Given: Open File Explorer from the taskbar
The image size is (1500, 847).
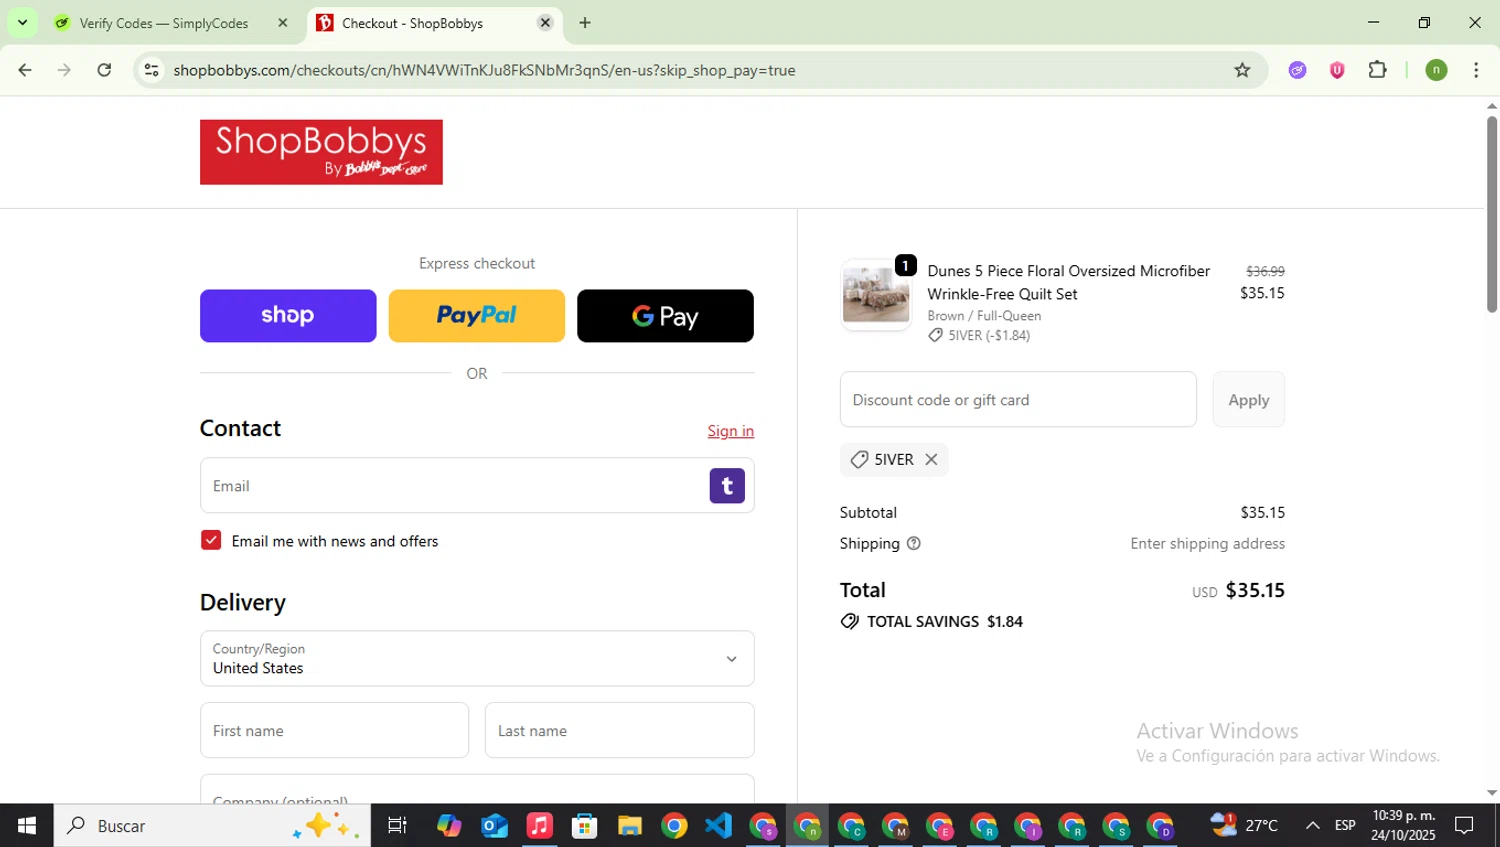Looking at the screenshot, I should 629,826.
